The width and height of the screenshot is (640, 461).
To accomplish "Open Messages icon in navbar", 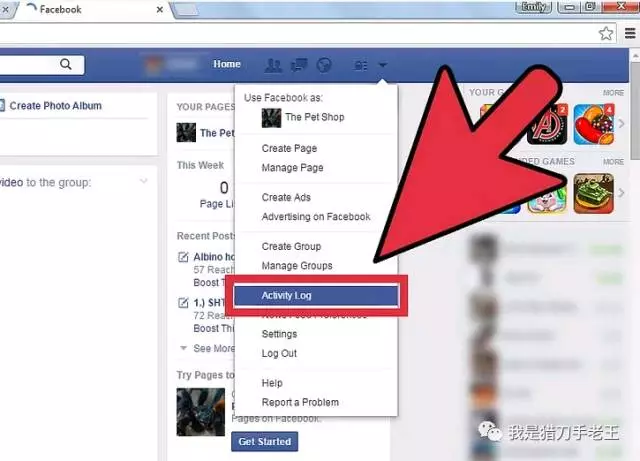I will 299,65.
